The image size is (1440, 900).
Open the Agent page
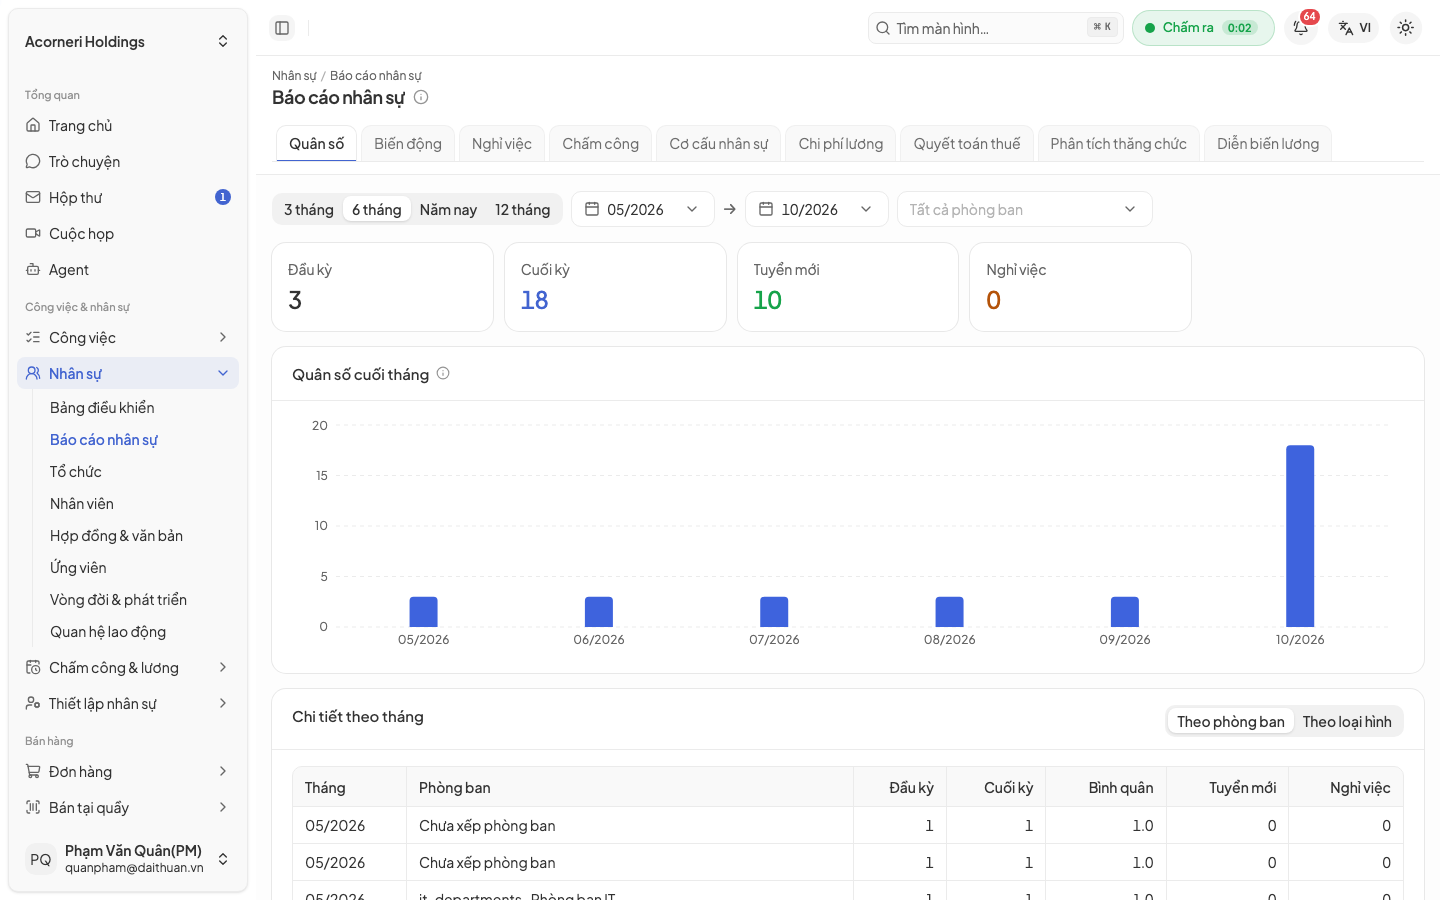128,270
